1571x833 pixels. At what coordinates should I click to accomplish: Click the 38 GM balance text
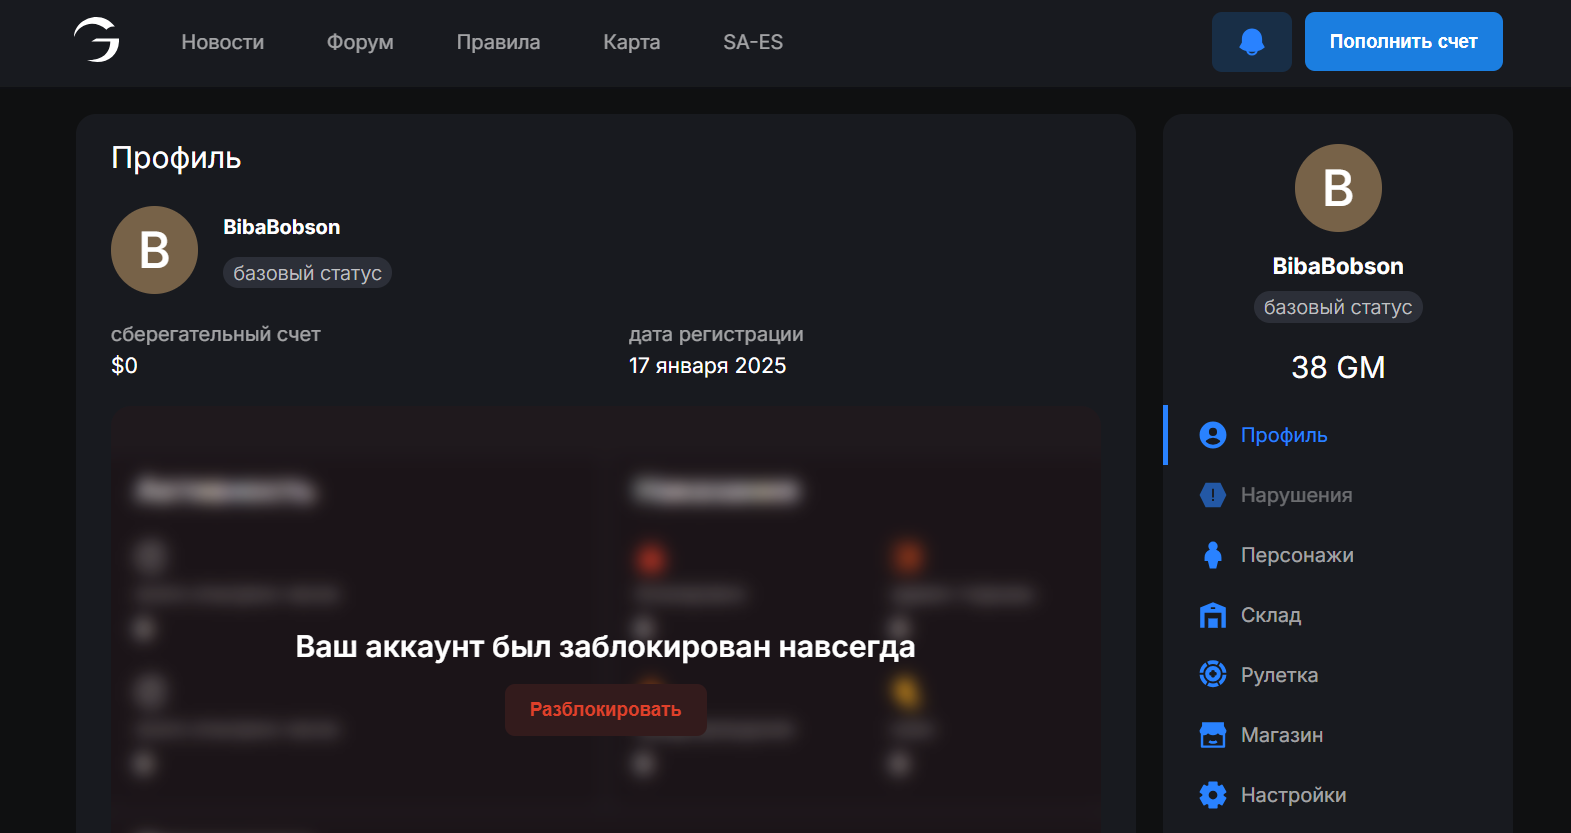click(x=1338, y=367)
